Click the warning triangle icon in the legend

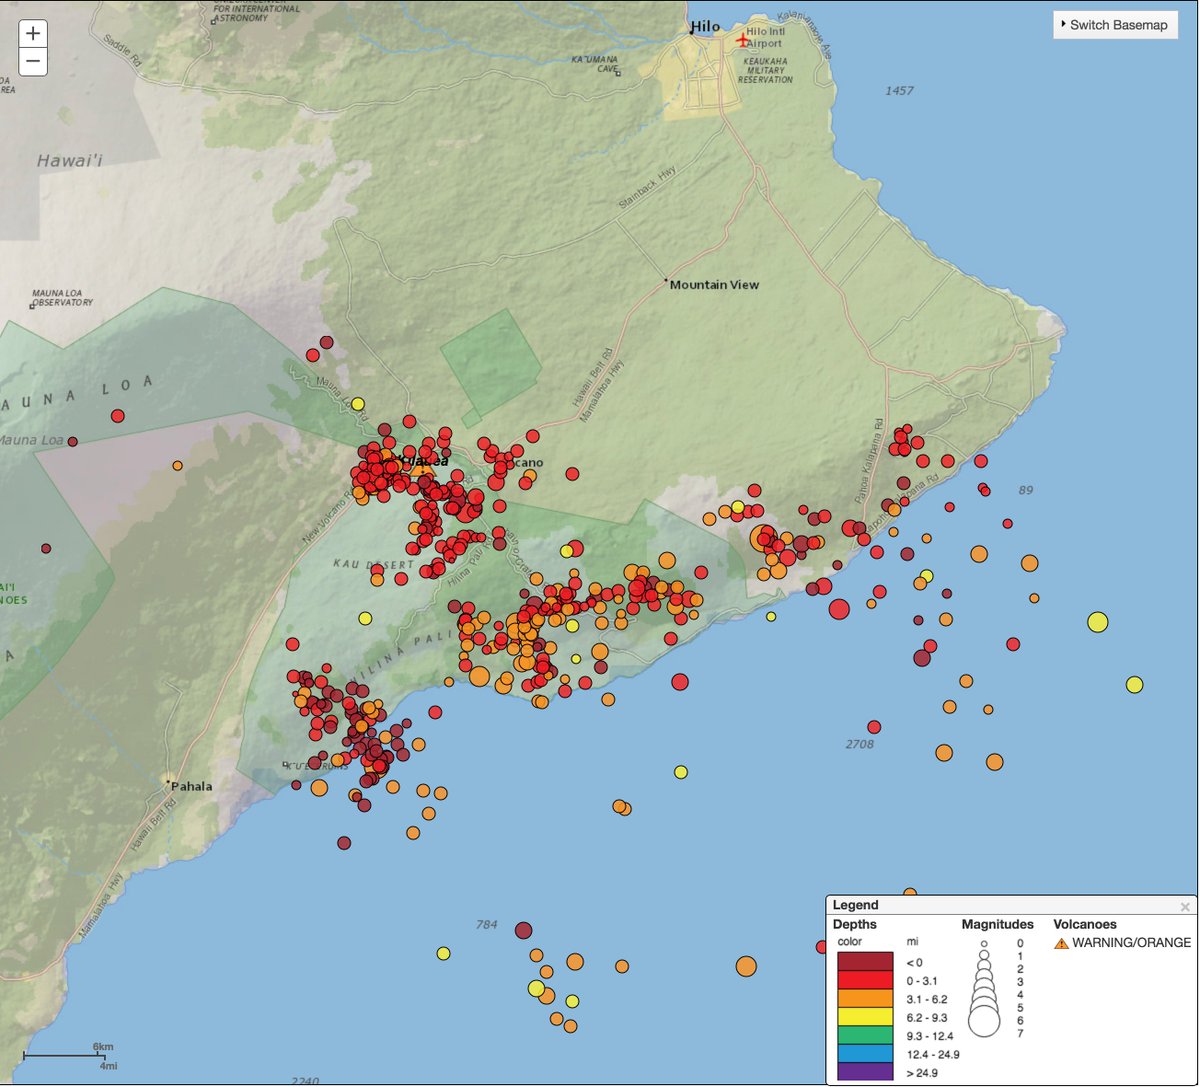click(x=1061, y=943)
